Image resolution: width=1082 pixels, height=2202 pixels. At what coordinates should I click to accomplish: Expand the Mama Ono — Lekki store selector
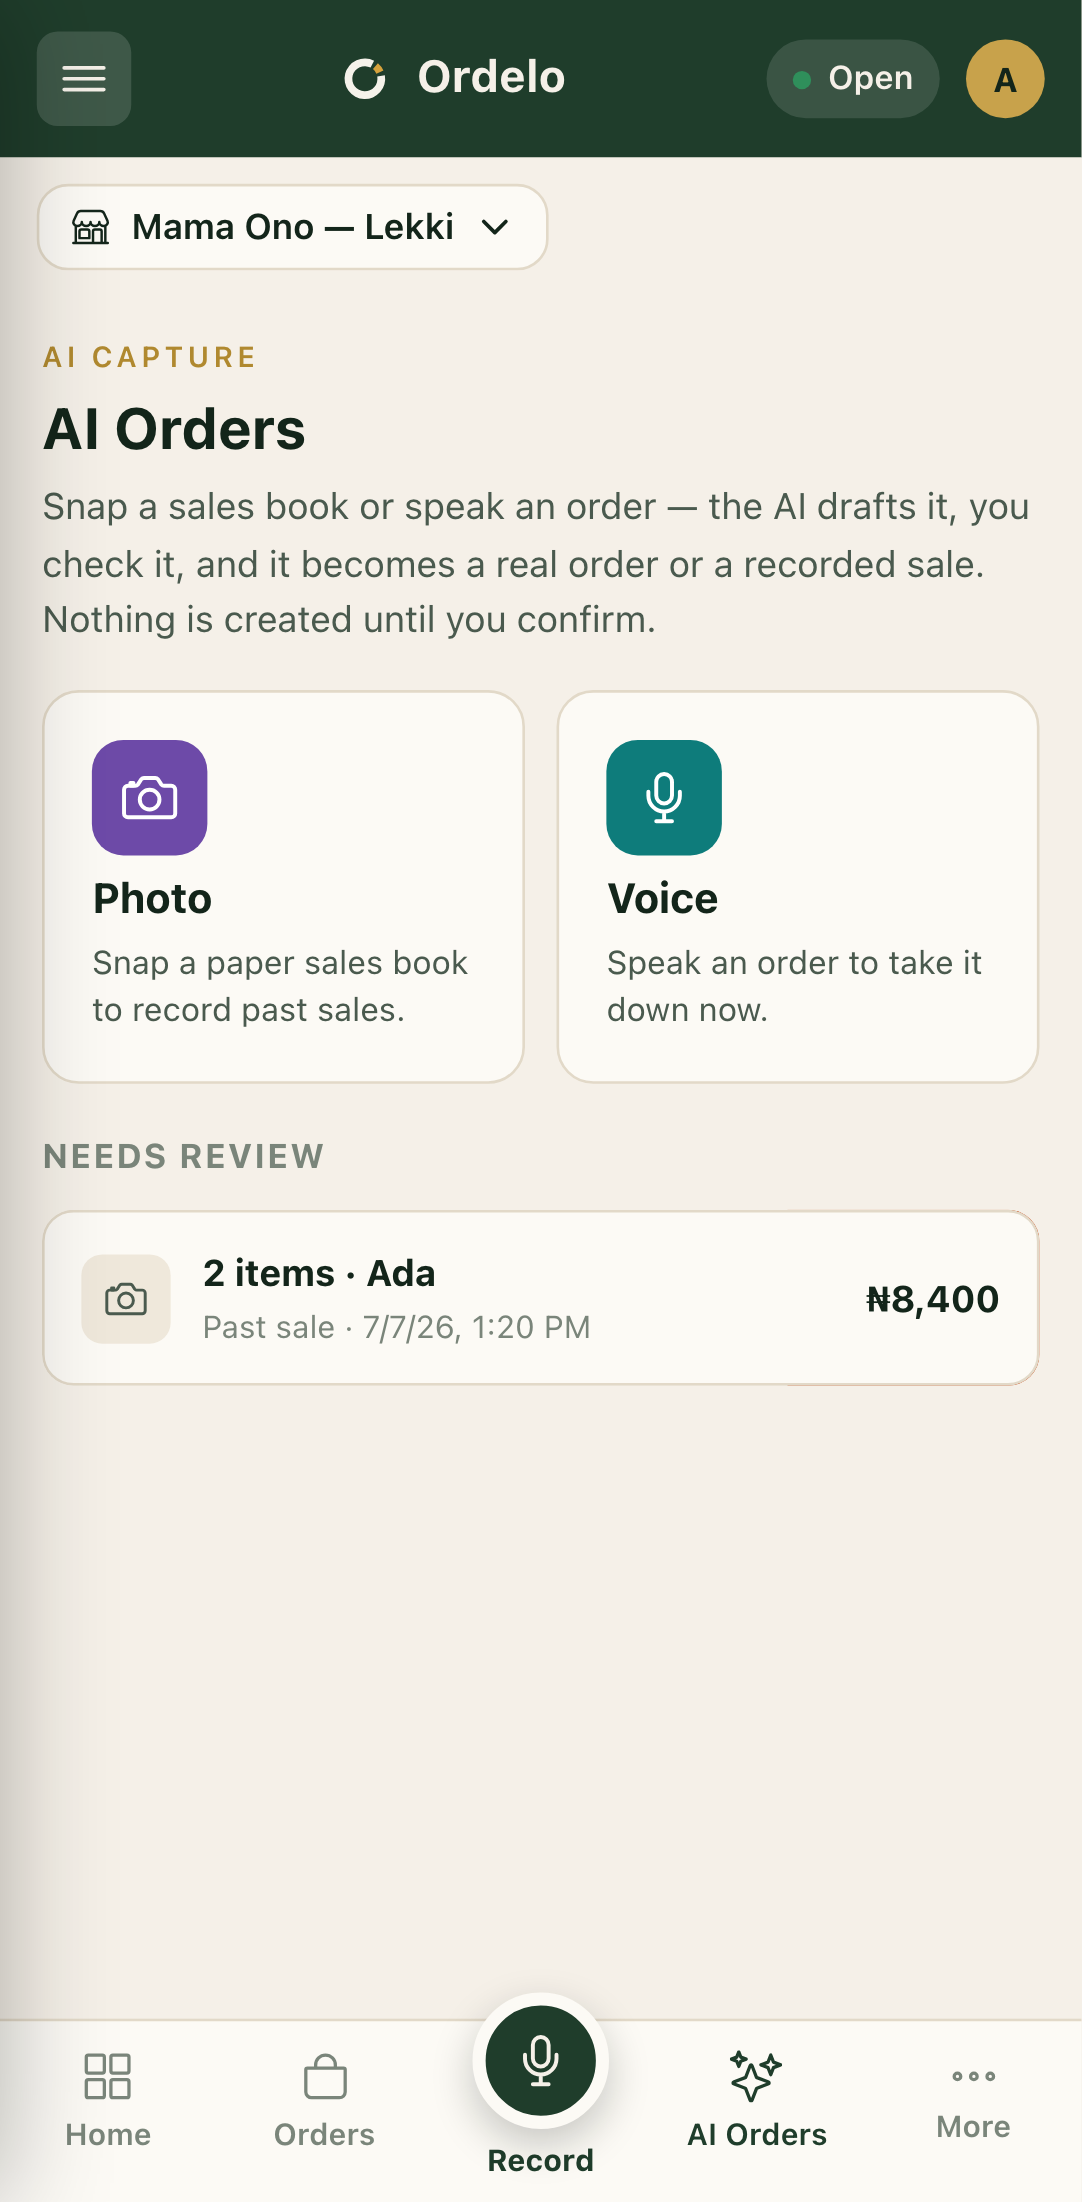coord(293,227)
